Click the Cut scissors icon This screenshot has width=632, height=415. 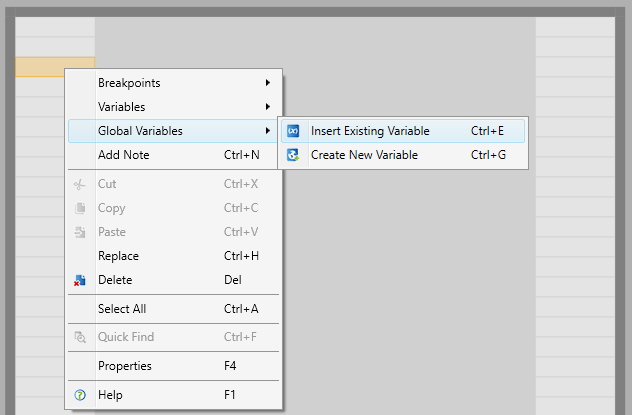(x=80, y=185)
